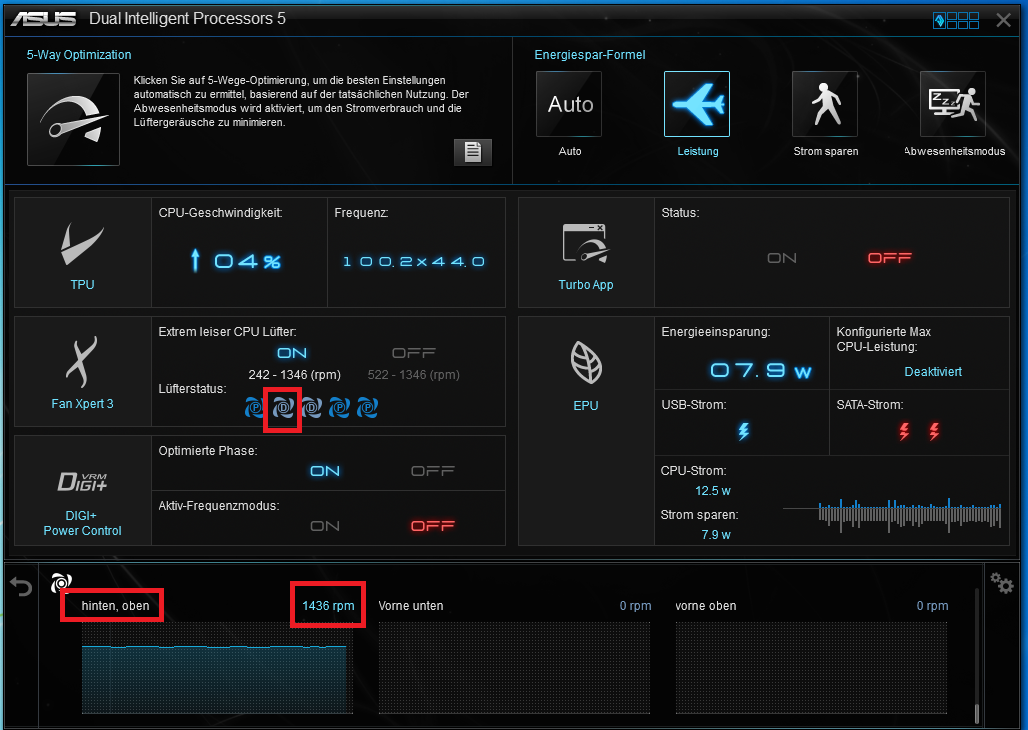
Task: Turn Turbo App status ON
Action: pos(782,258)
